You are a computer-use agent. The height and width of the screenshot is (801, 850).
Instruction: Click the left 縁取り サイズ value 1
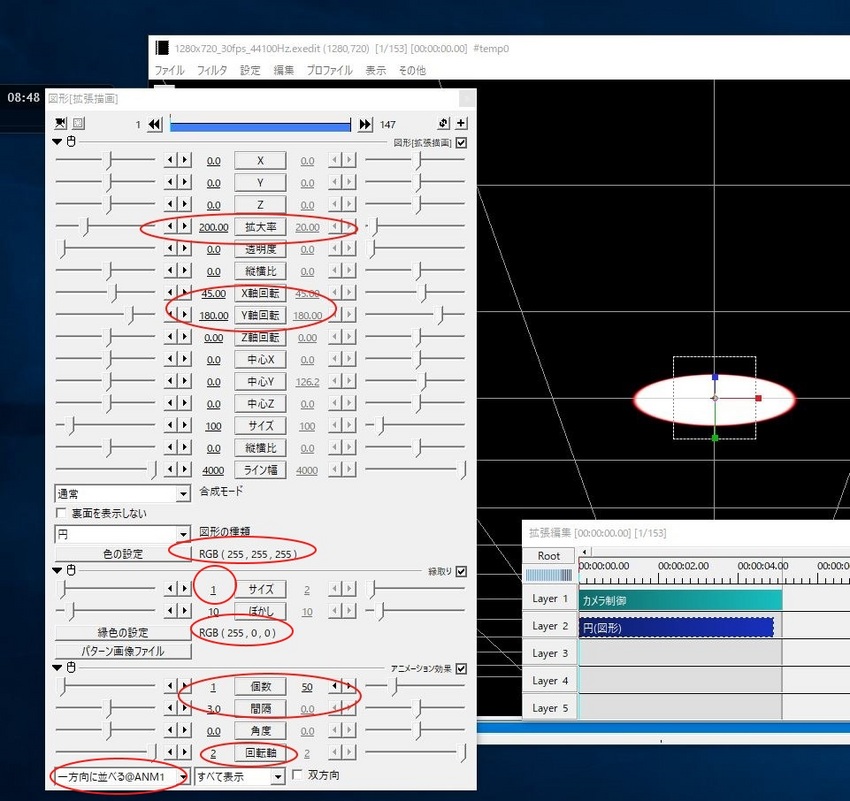[x=213, y=590]
